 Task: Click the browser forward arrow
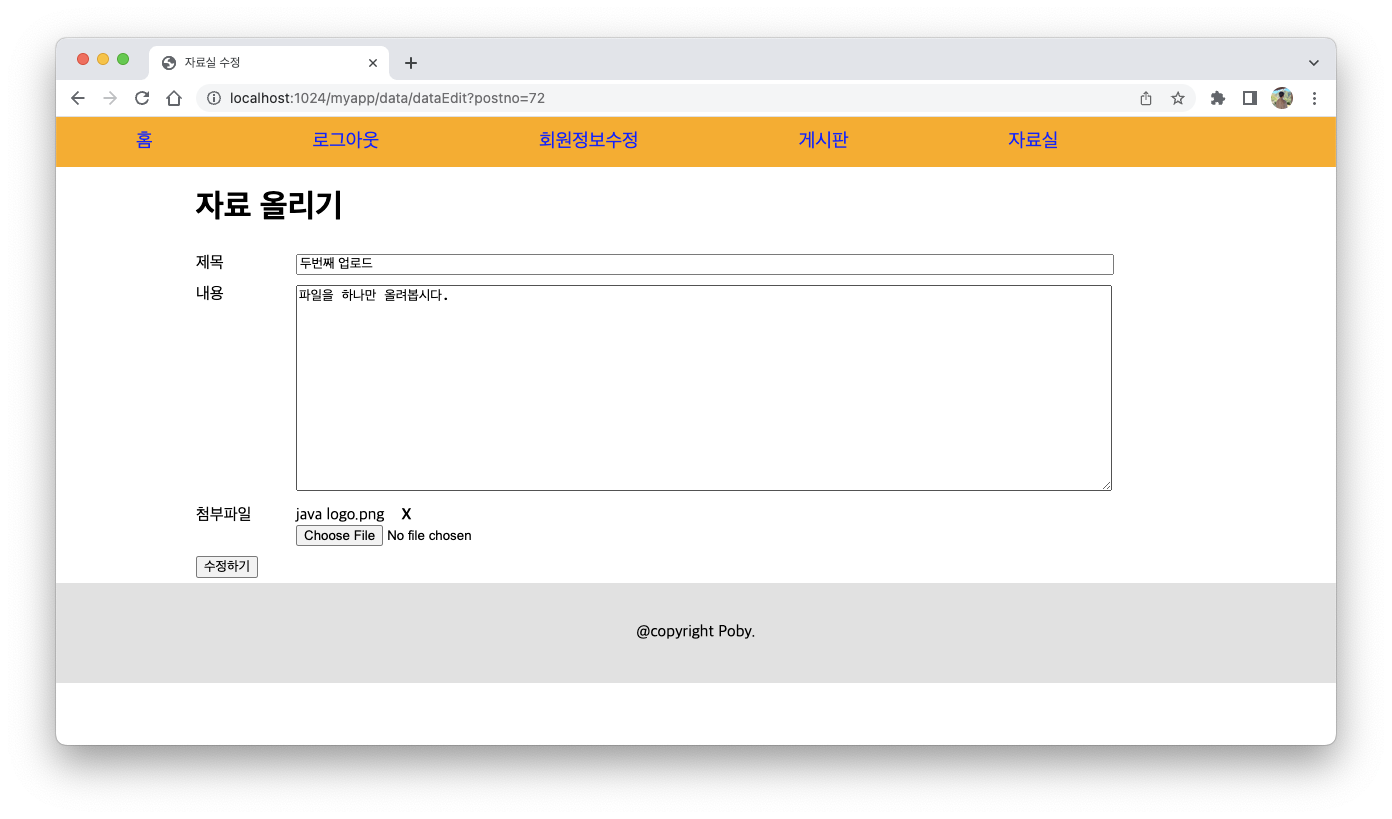pyautogui.click(x=110, y=98)
